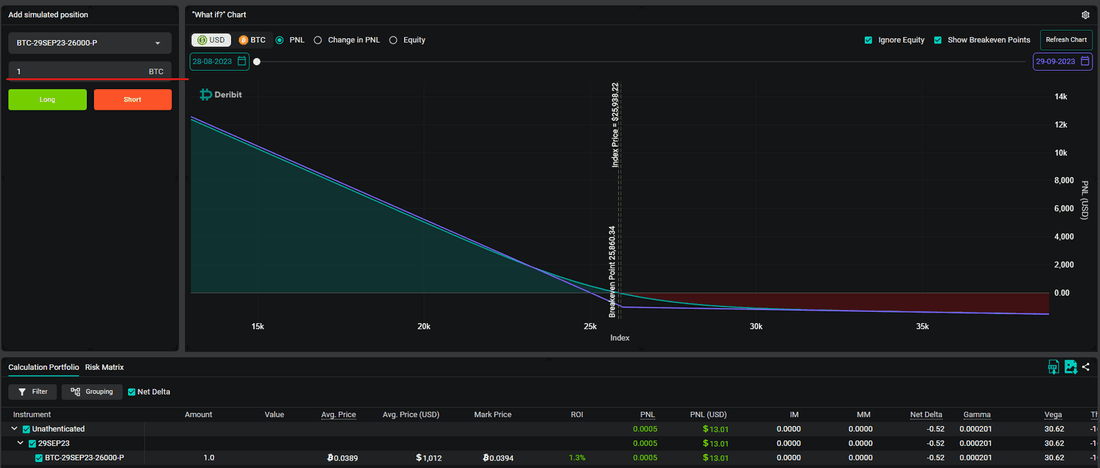Toggle Show Breakeven Points checkbox
This screenshot has height=468, width=1100.
pos(938,40)
